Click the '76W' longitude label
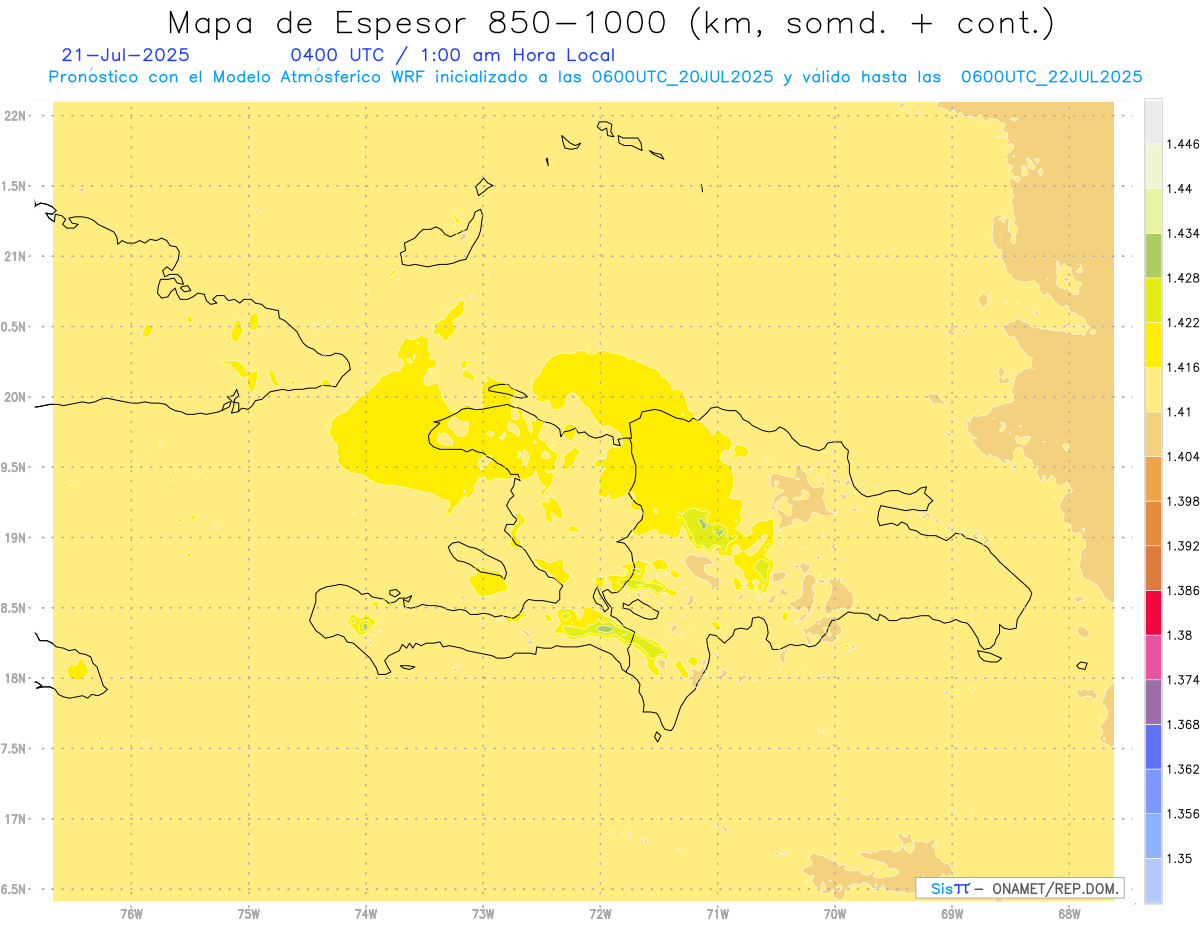 point(131,913)
